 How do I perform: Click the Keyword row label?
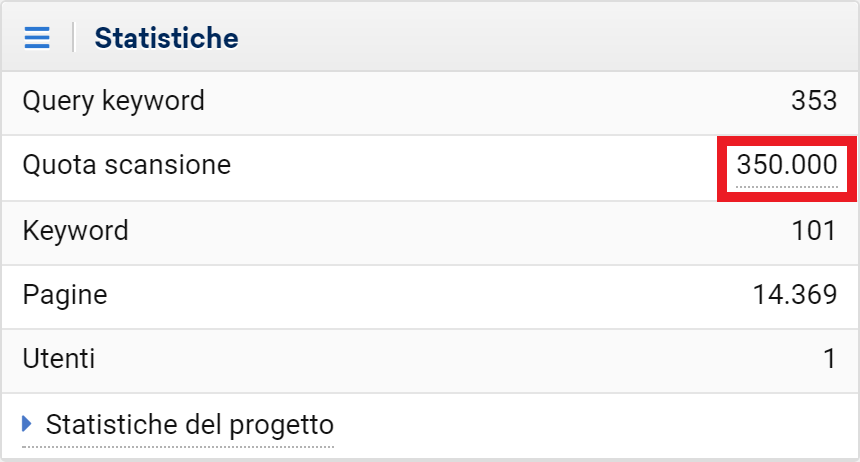(x=75, y=231)
